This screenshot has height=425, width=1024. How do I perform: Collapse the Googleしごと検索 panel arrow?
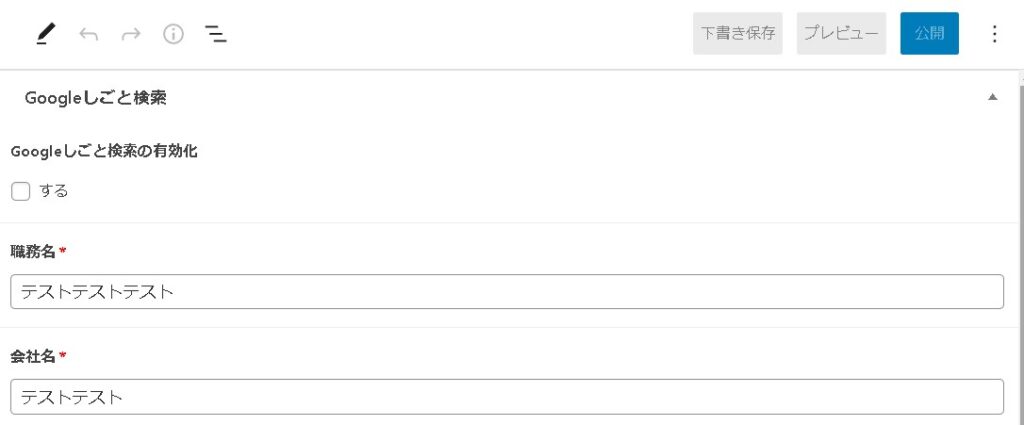click(992, 98)
